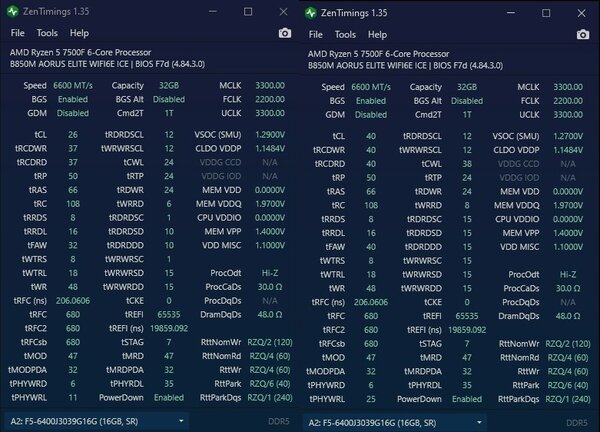Viewport: 600px width, 432px height.
Task: Click tCWL value 38 in right window
Action: click(467, 164)
